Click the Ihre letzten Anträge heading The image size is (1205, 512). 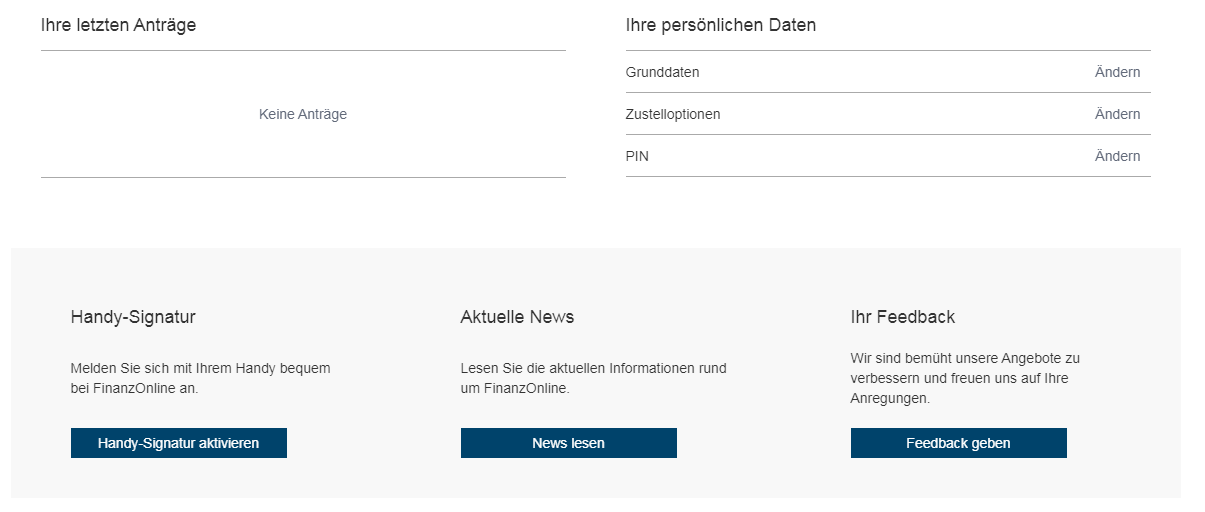118,25
